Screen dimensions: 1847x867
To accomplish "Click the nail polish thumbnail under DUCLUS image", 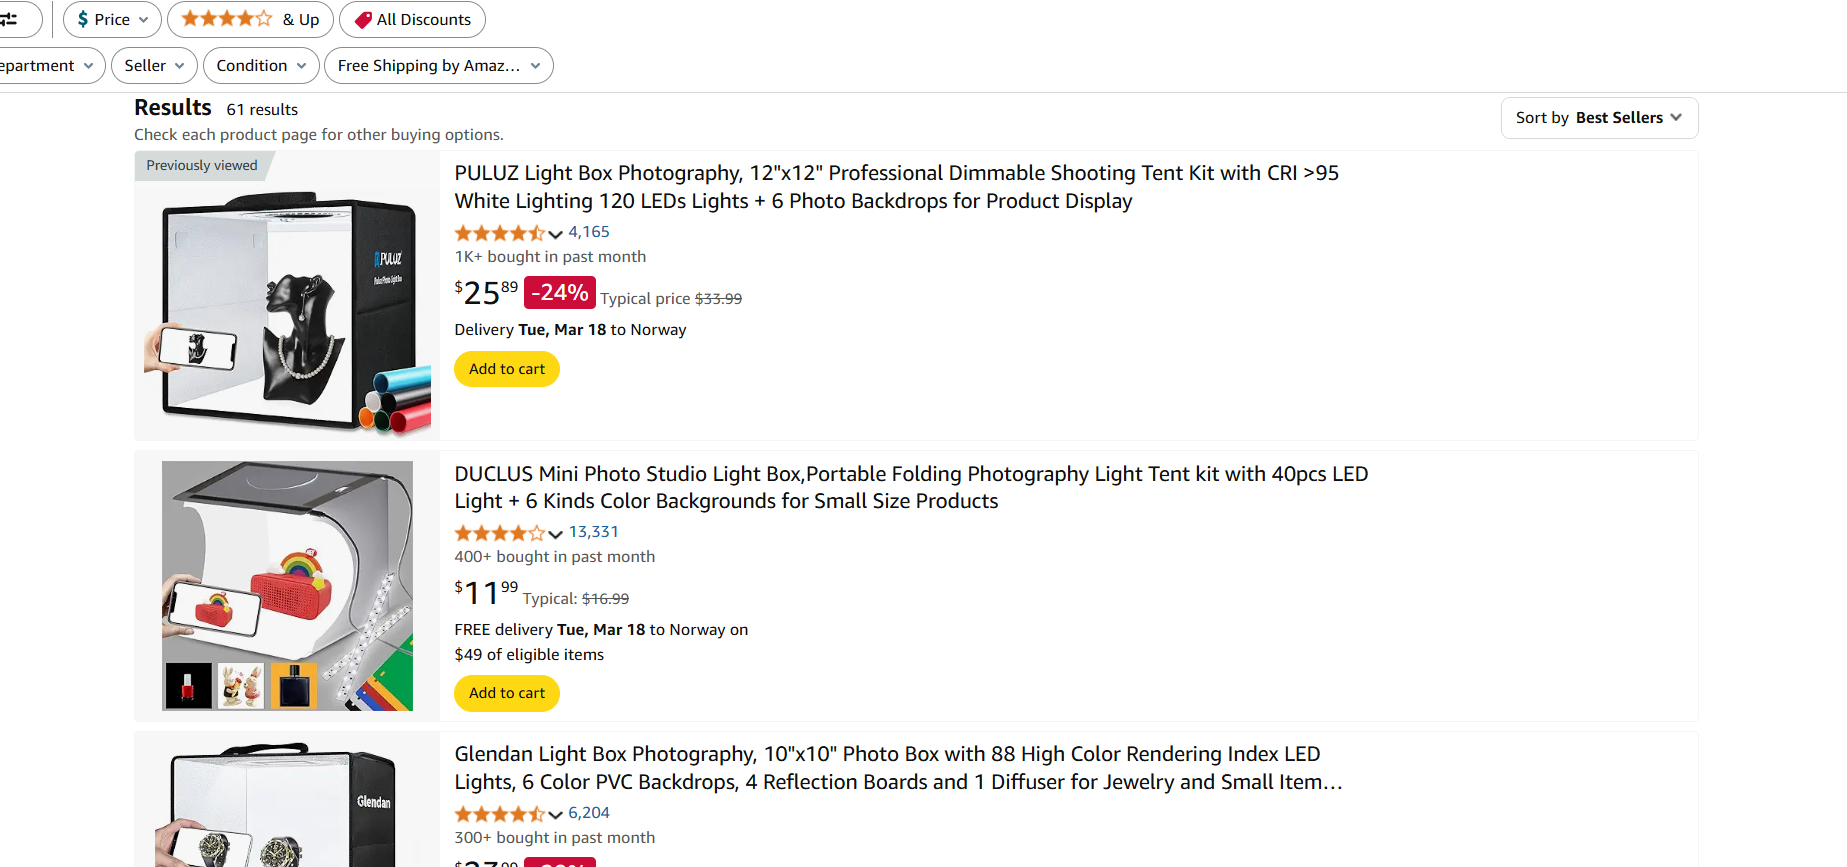I will pos(187,686).
